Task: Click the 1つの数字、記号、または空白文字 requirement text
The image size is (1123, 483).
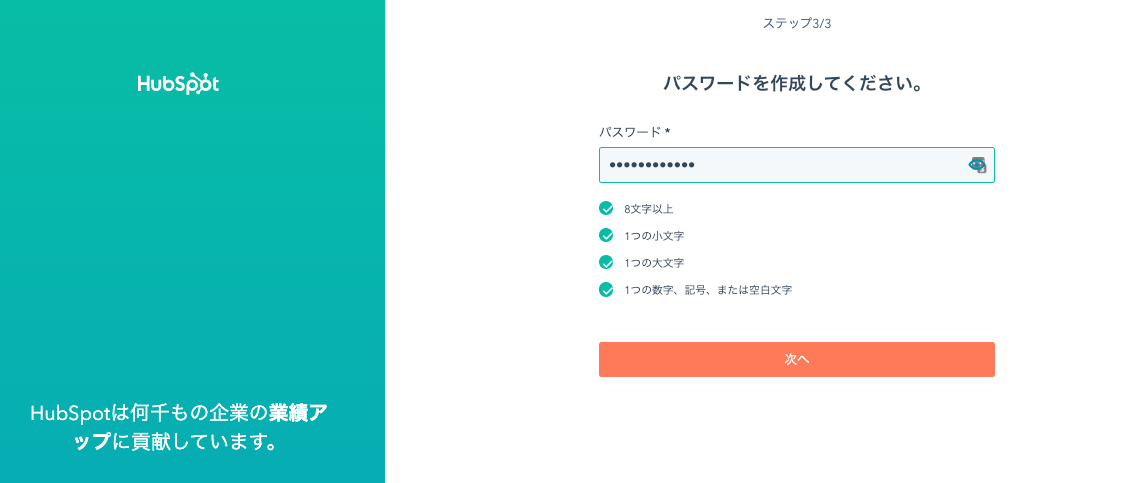Action: pos(708,290)
